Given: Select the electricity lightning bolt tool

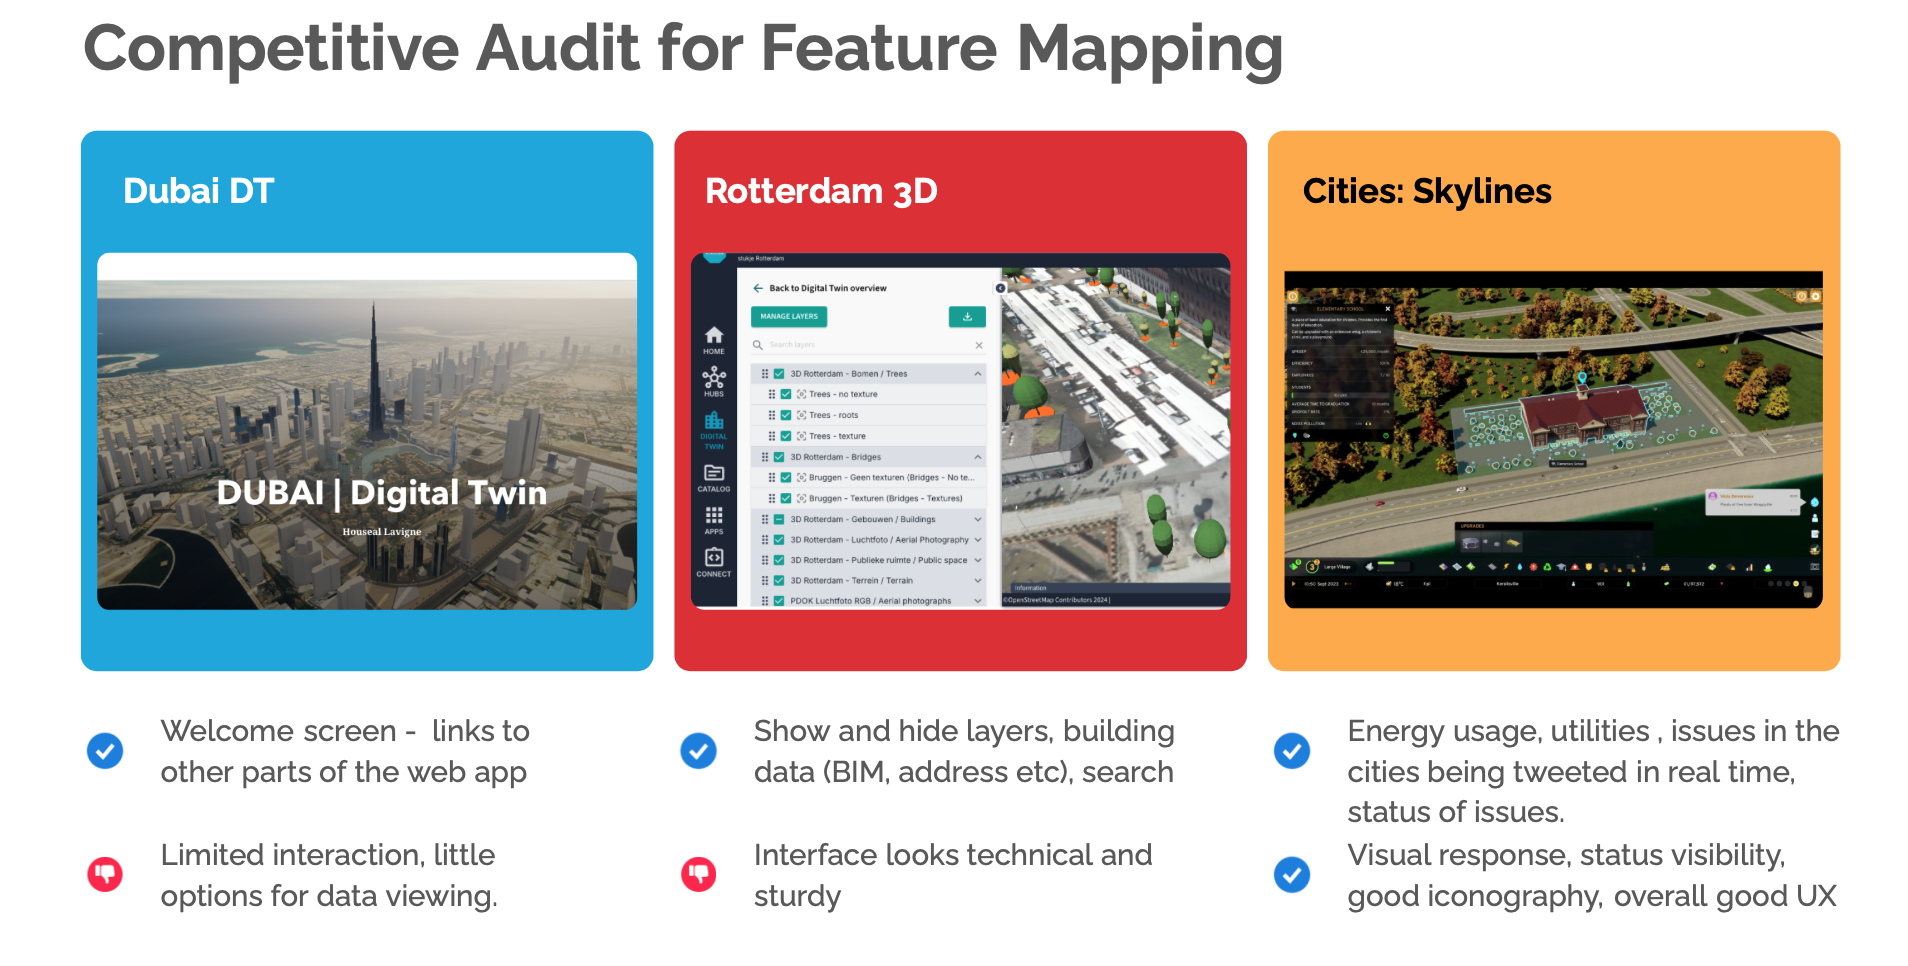Looking at the screenshot, I should coord(1505,567).
